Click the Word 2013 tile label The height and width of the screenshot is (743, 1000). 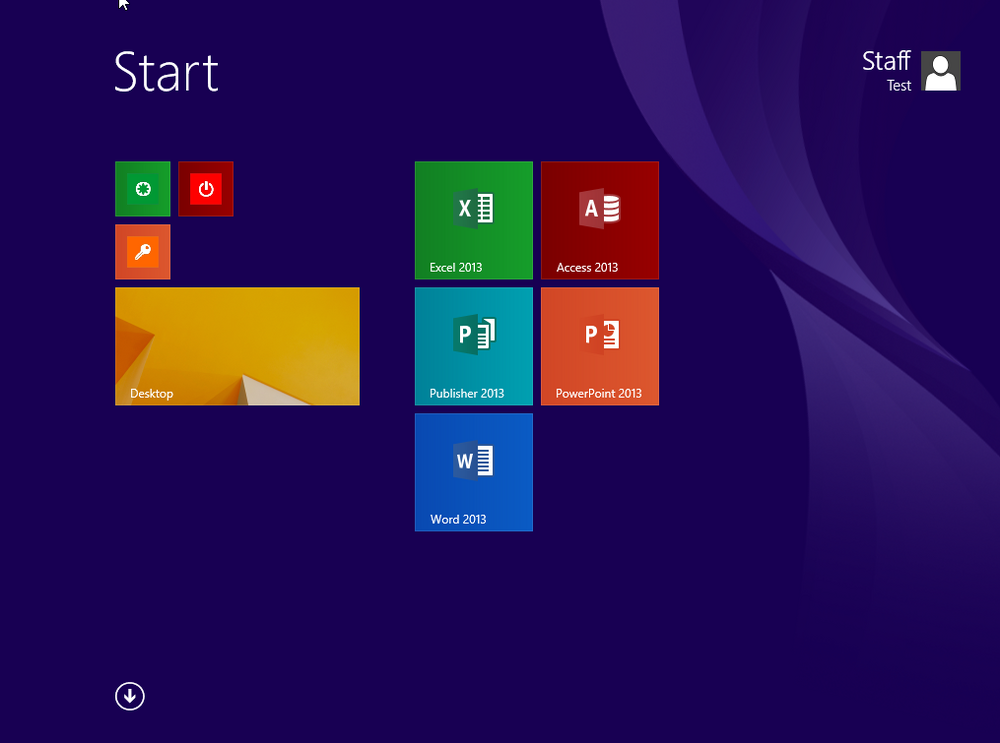459,519
